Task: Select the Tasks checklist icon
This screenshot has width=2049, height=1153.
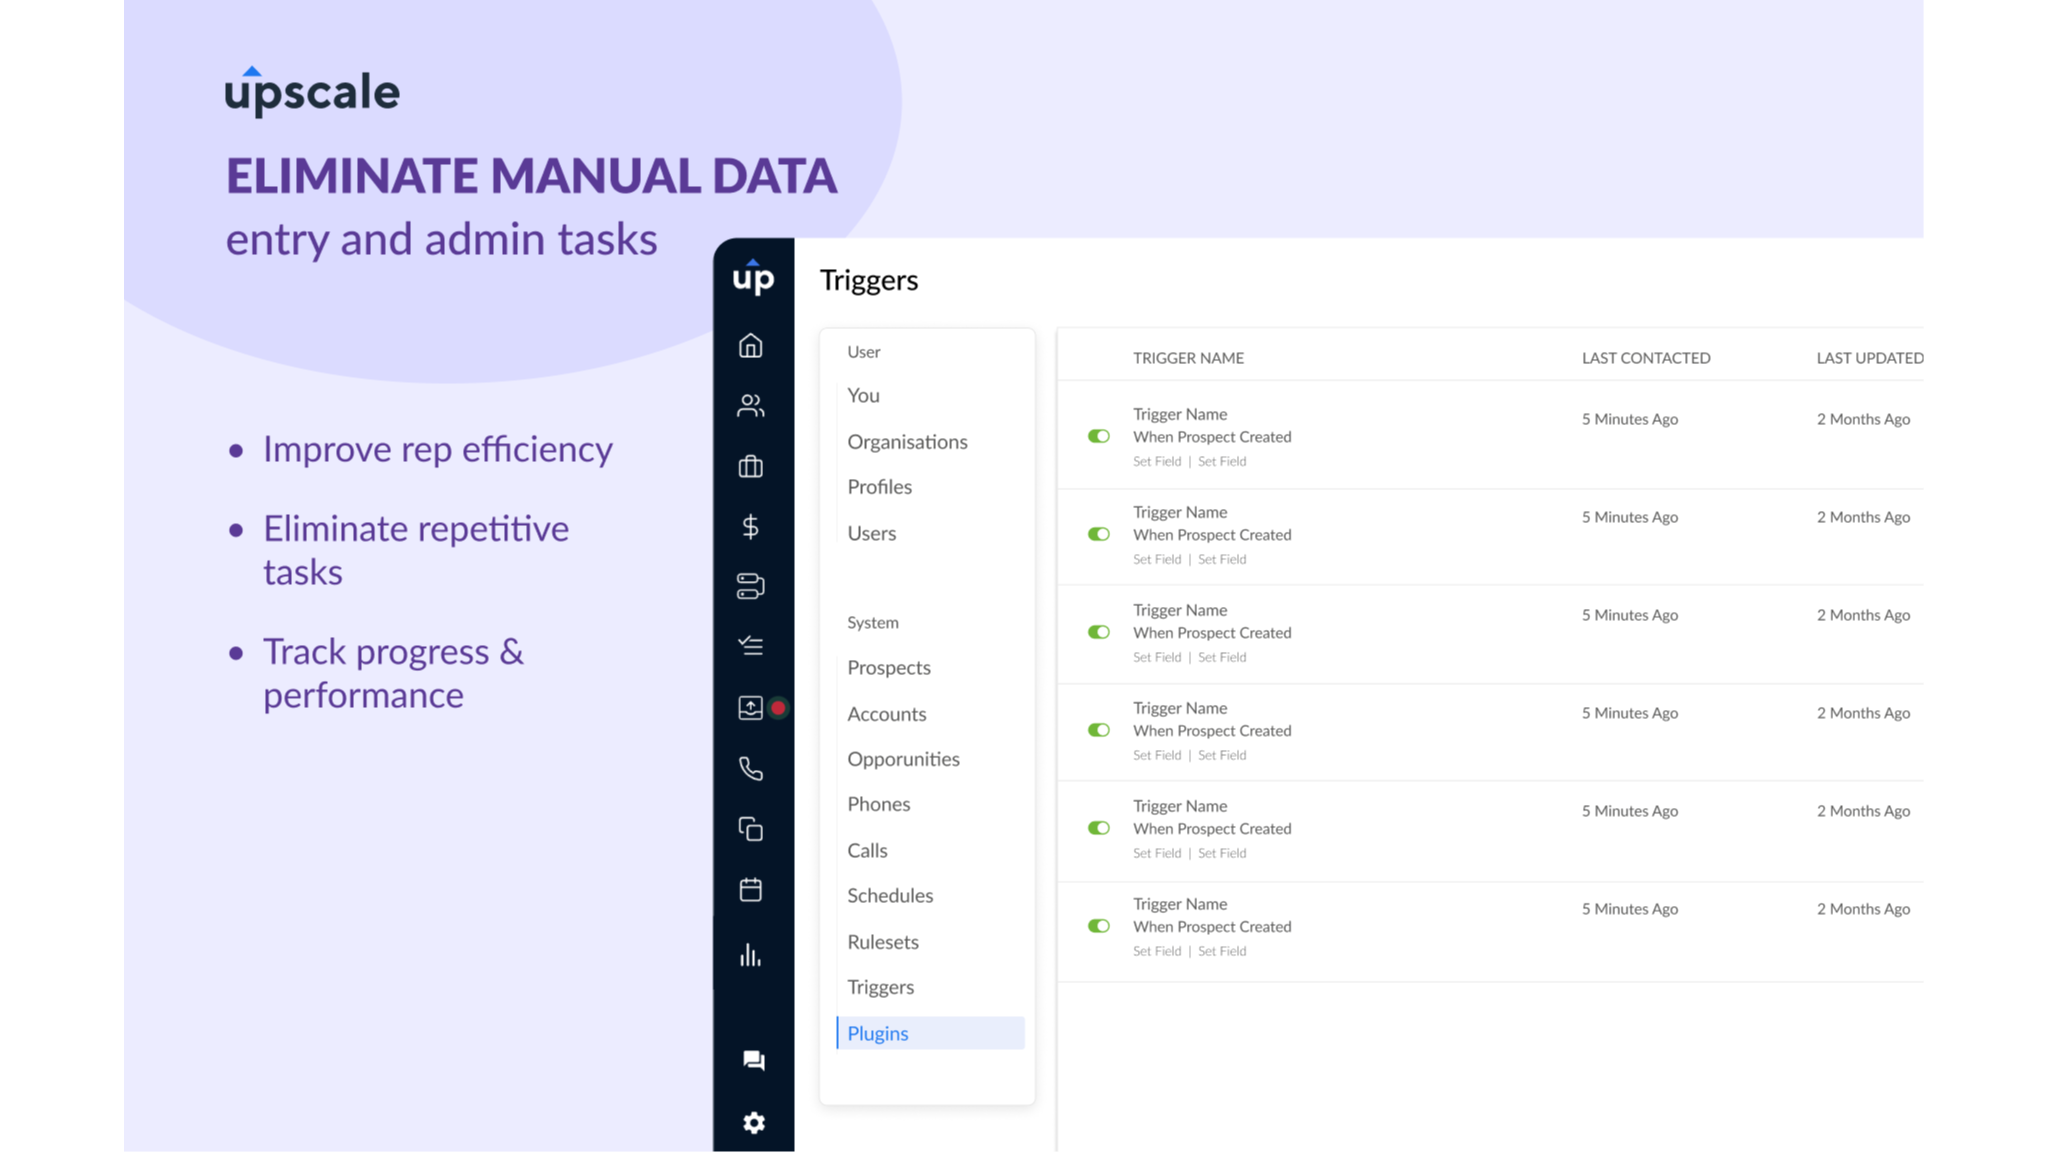Action: pyautogui.click(x=751, y=647)
